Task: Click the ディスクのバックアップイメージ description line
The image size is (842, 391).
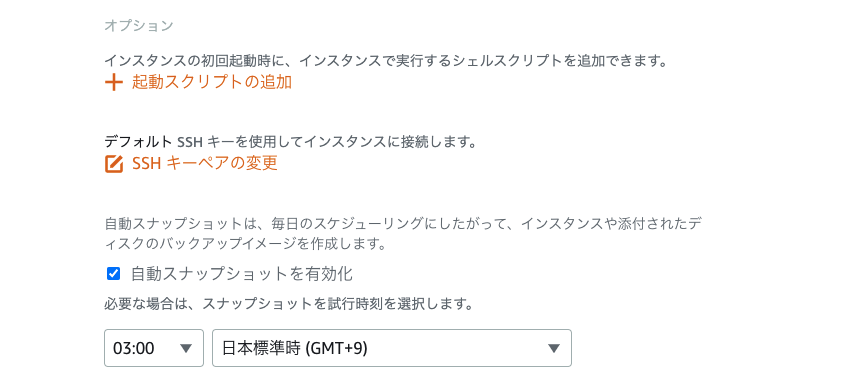Action: 245,244
